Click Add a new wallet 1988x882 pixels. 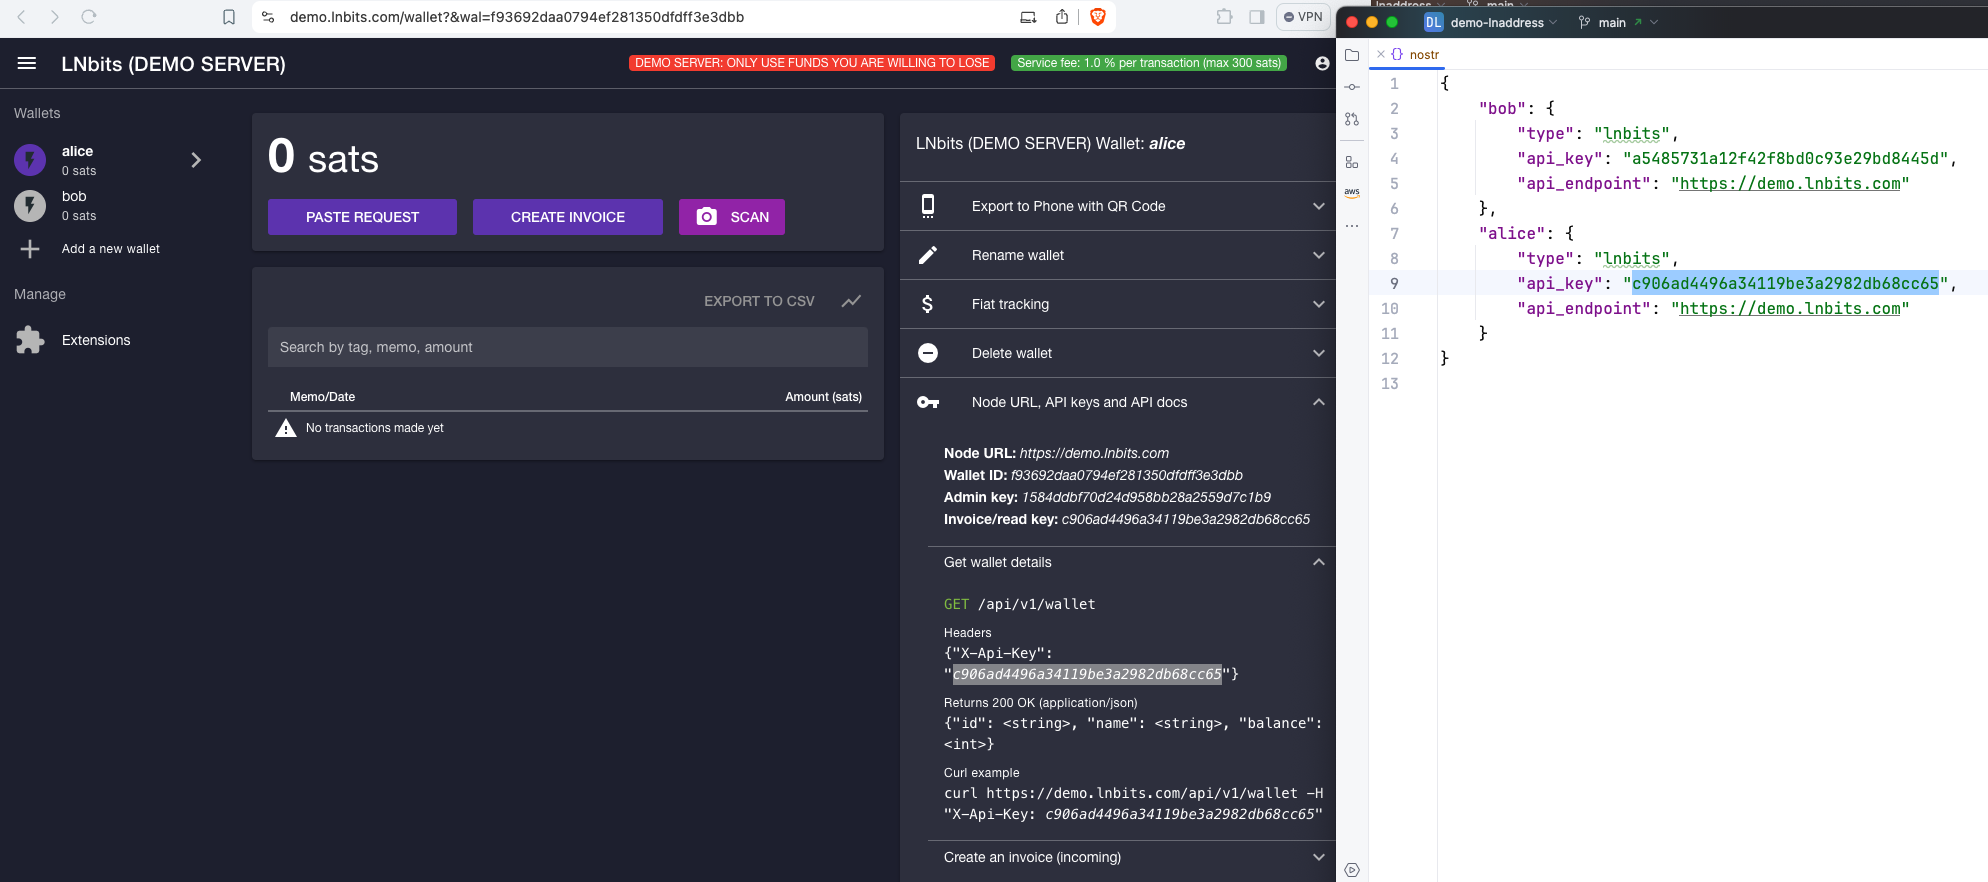pyautogui.click(x=110, y=249)
